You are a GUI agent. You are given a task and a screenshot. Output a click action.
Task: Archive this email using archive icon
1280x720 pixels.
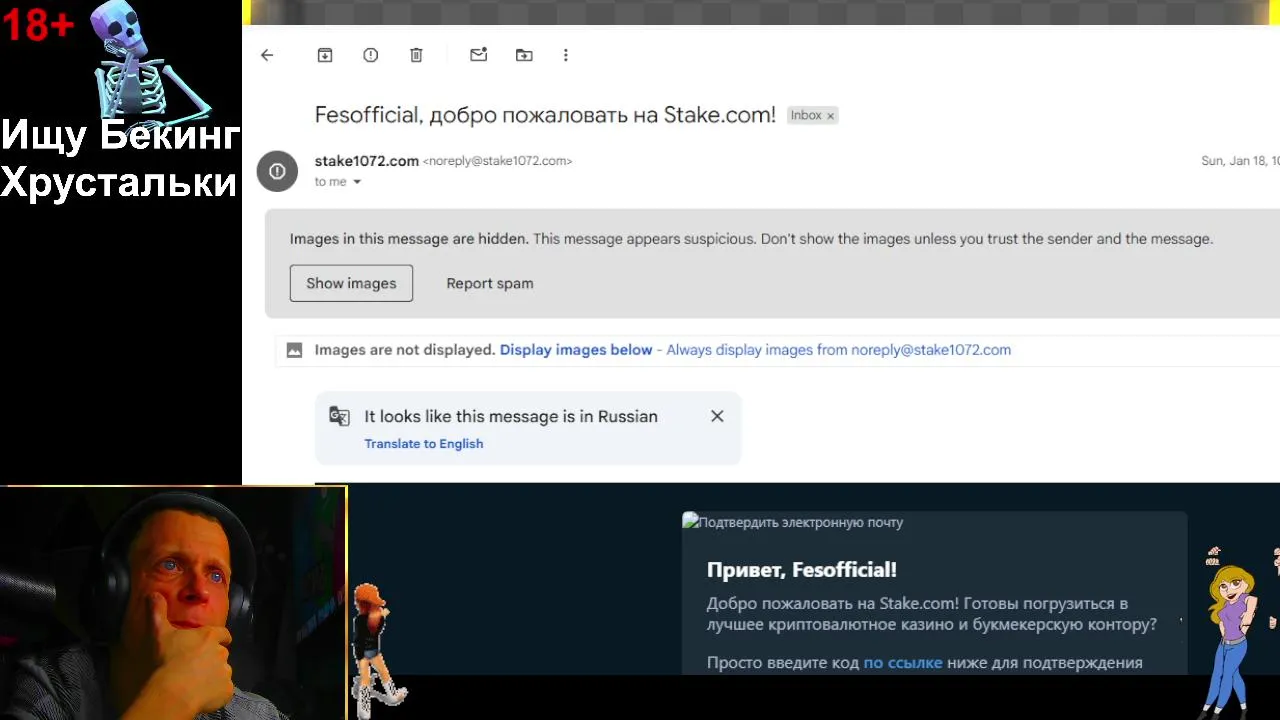pos(325,55)
